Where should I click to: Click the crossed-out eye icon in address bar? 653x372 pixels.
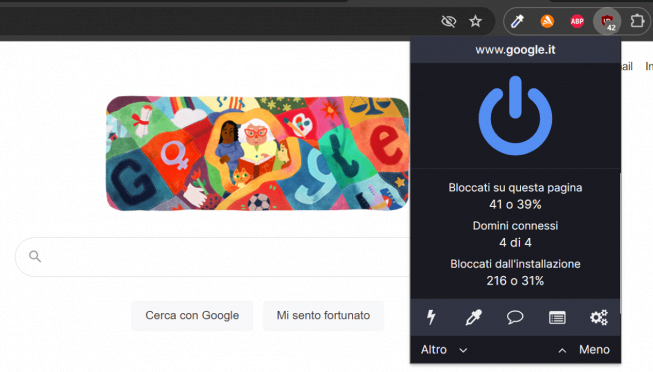[449, 21]
